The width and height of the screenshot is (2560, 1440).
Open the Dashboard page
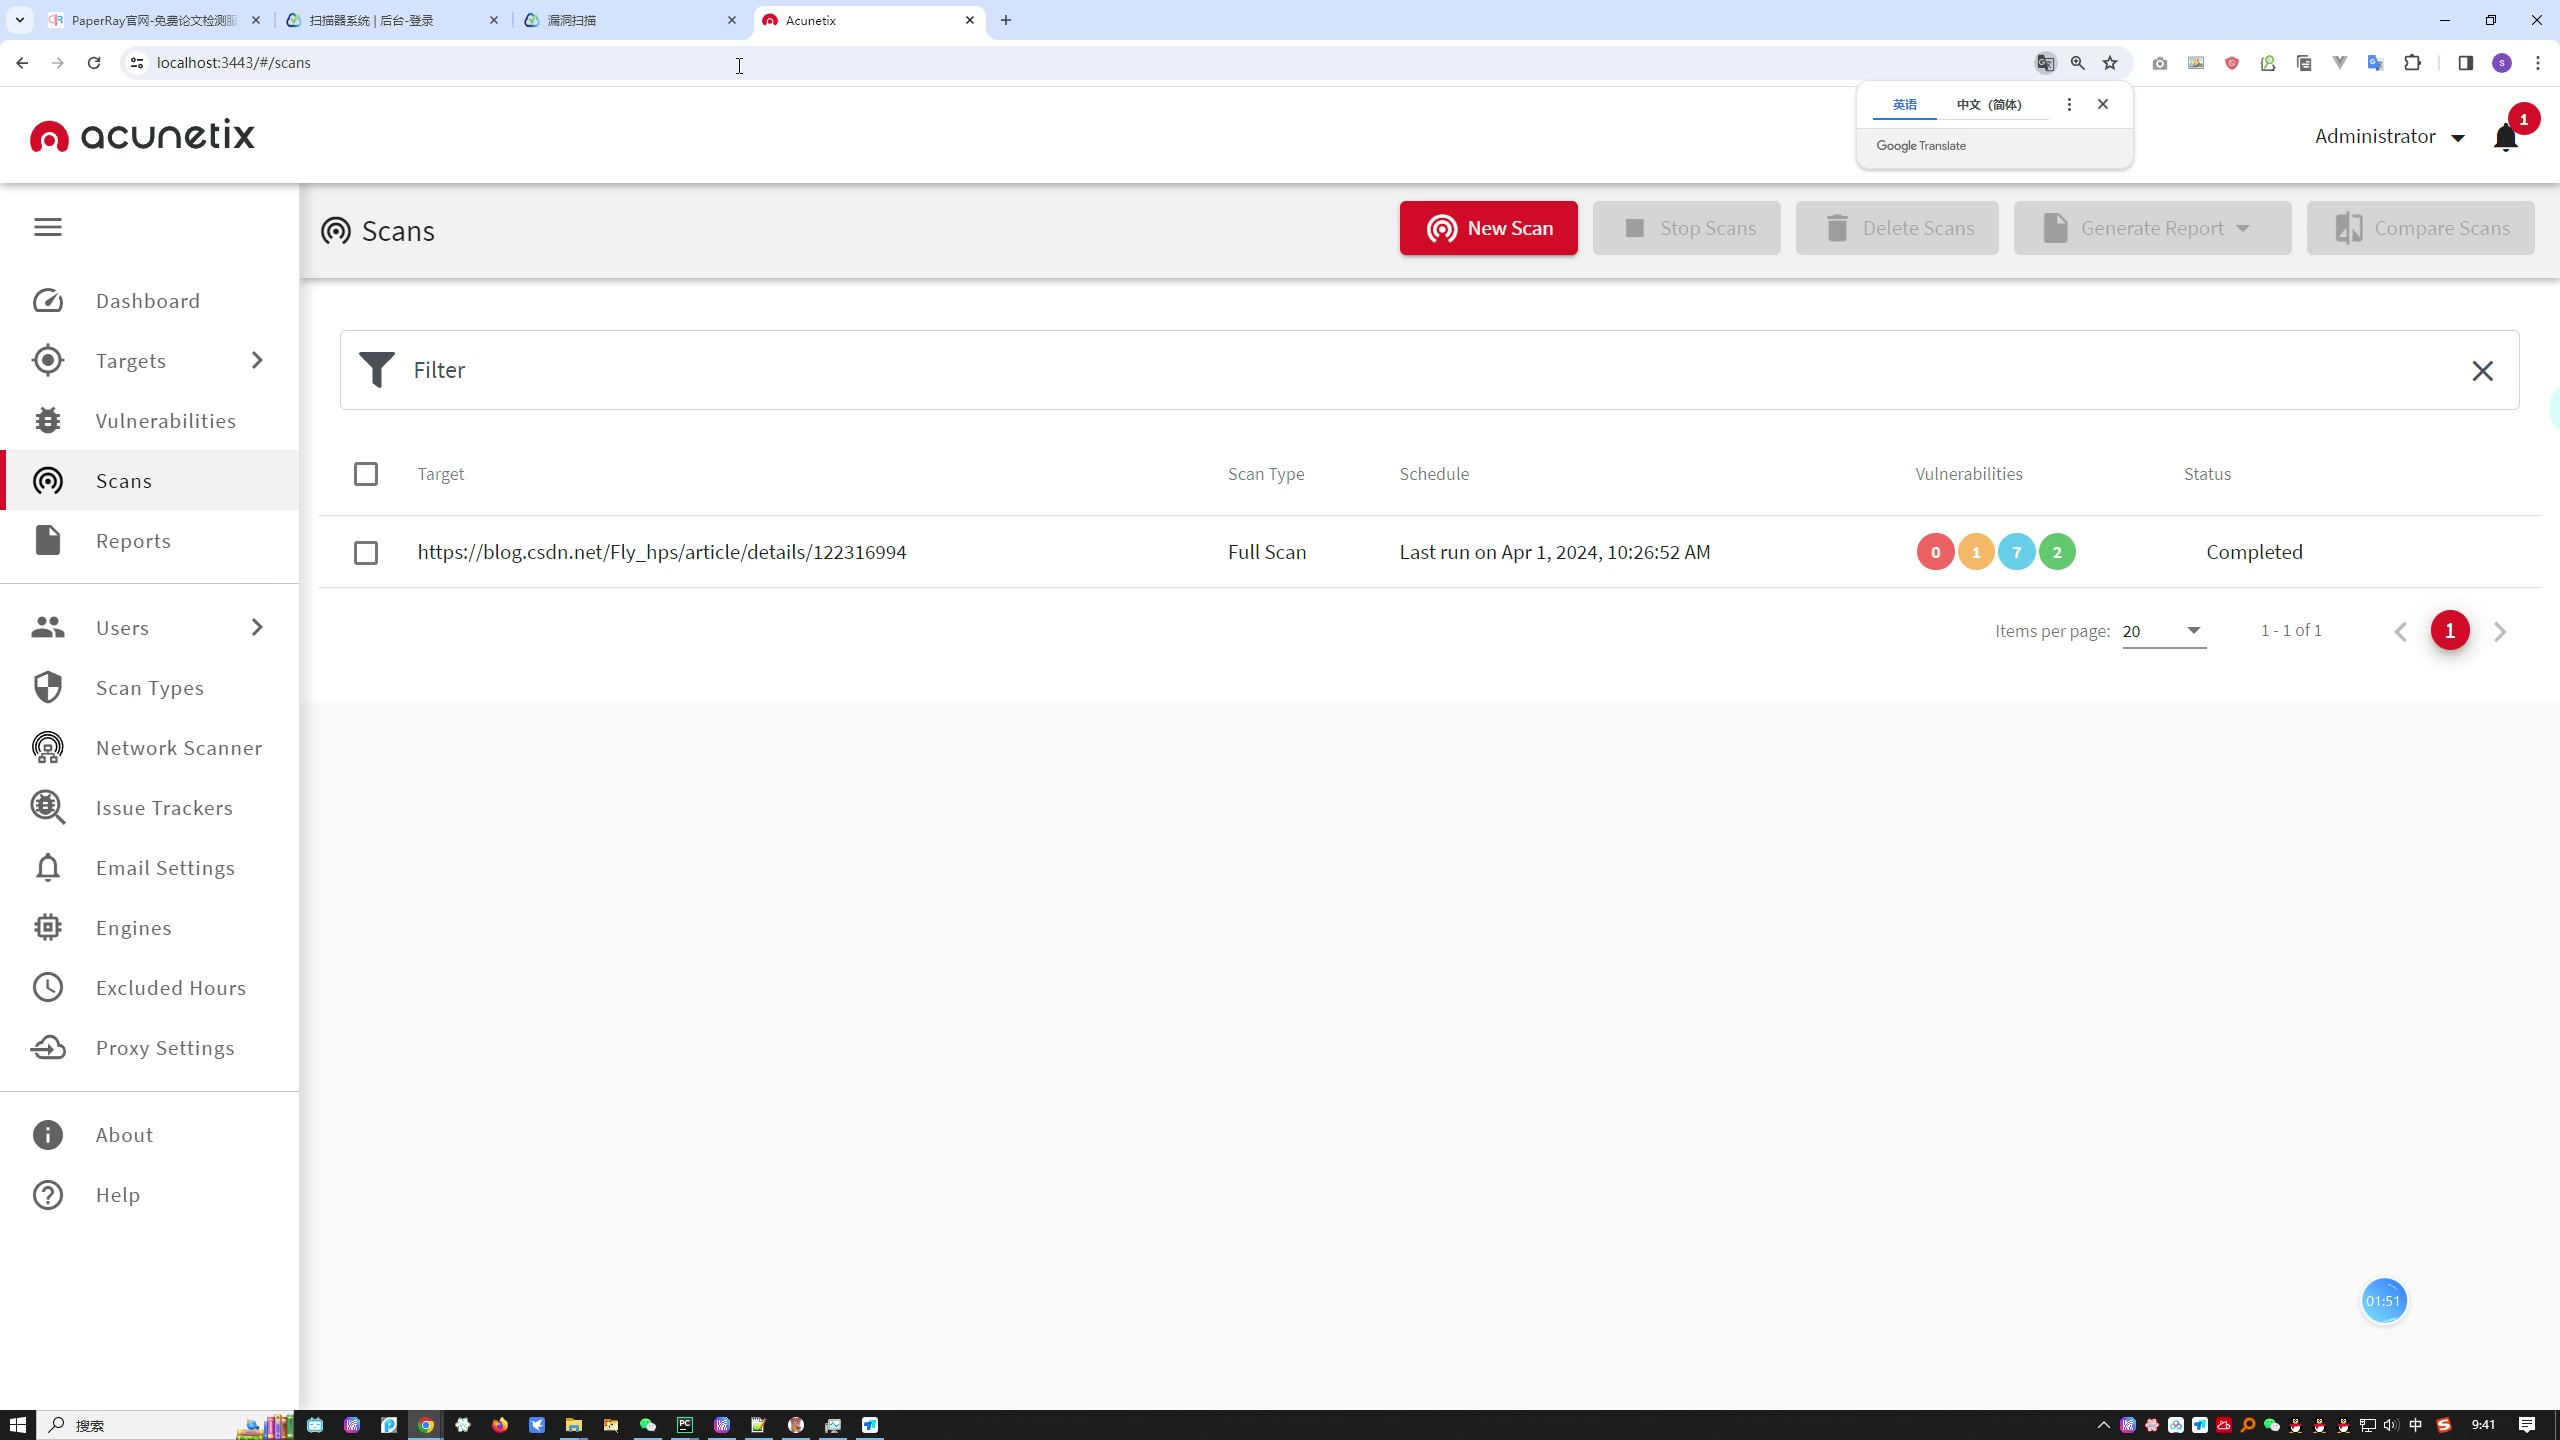coord(148,301)
